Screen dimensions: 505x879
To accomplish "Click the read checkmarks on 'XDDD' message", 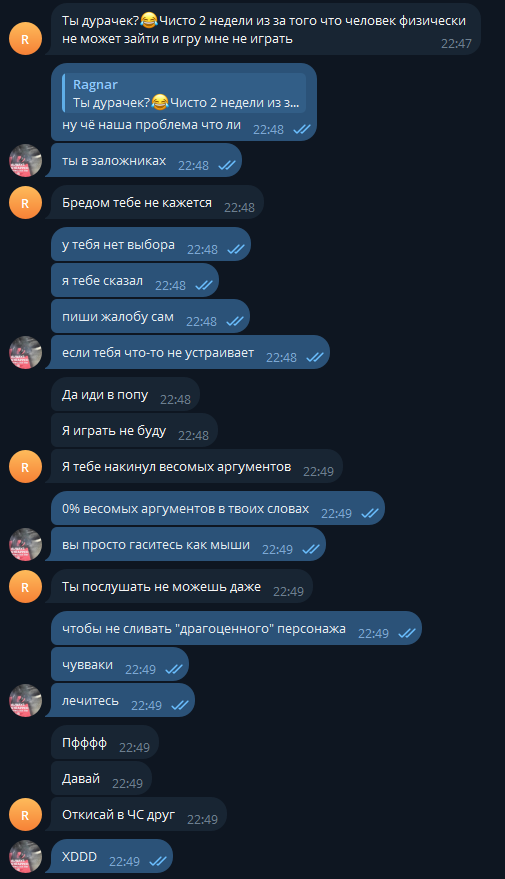I will 158,861.
